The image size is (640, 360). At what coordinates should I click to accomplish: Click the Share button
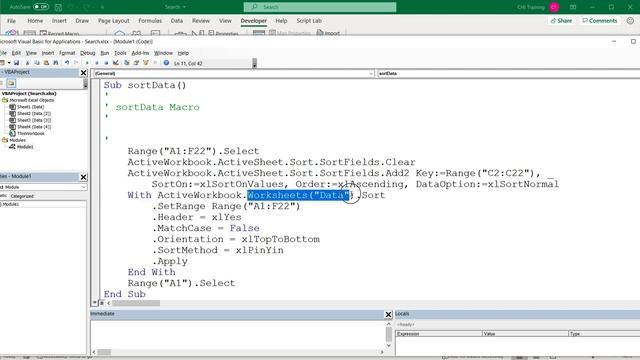coord(561,20)
